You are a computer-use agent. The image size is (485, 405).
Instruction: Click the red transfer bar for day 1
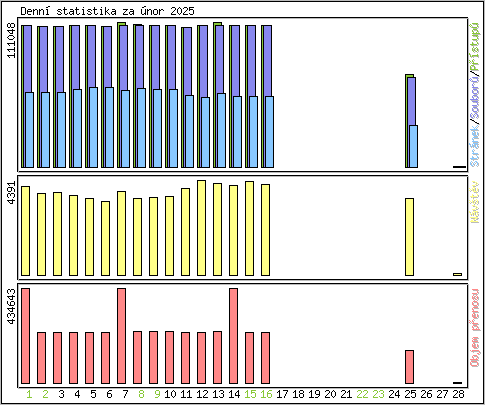pyautogui.click(x=26, y=336)
